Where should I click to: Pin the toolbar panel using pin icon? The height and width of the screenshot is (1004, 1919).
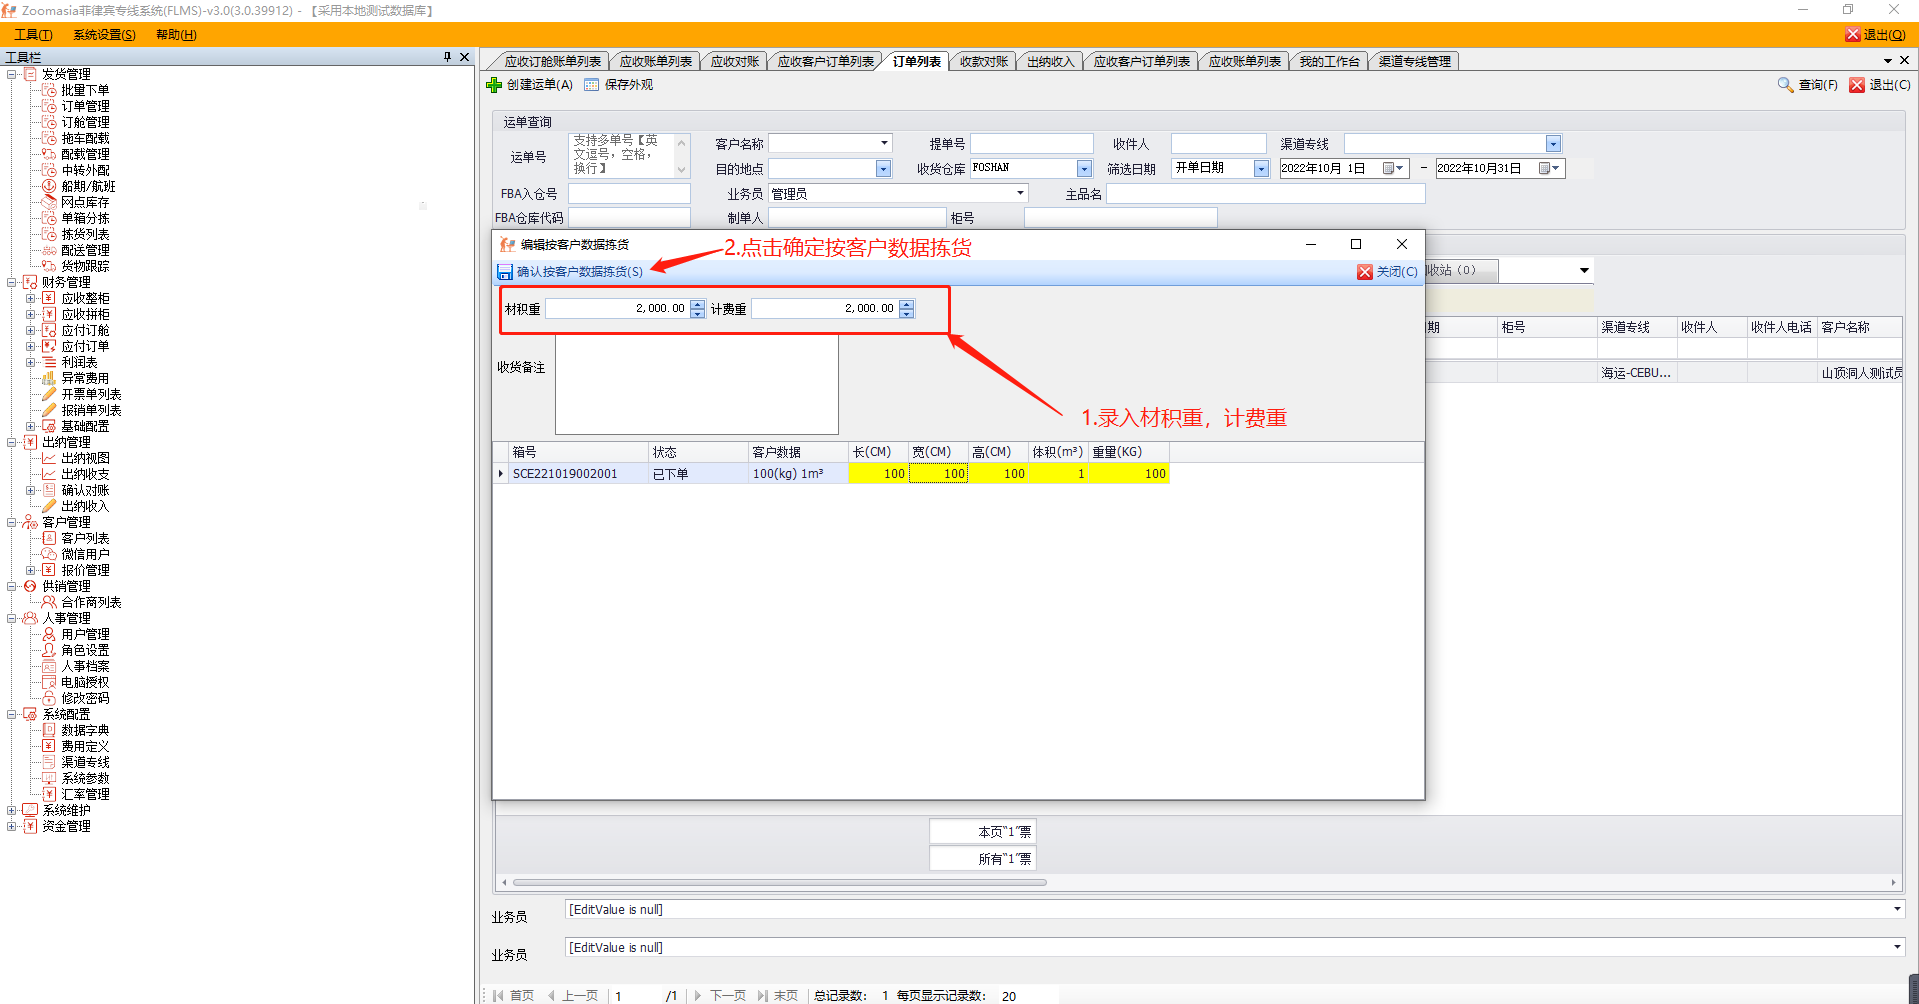[x=447, y=57]
